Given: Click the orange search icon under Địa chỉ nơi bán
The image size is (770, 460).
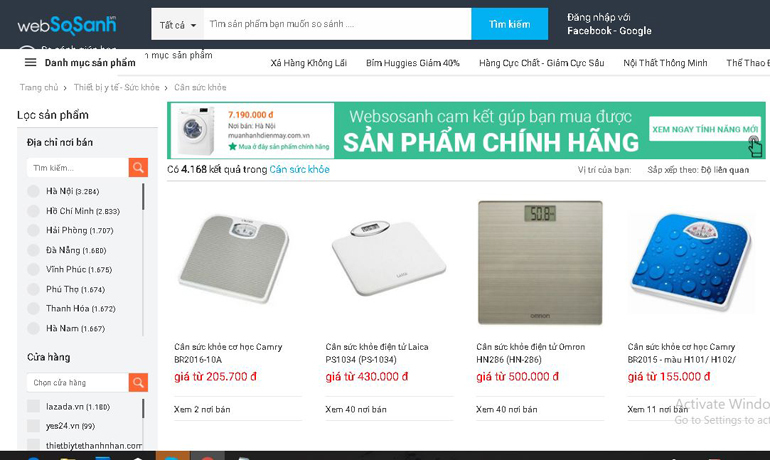Looking at the screenshot, I should click(x=138, y=167).
